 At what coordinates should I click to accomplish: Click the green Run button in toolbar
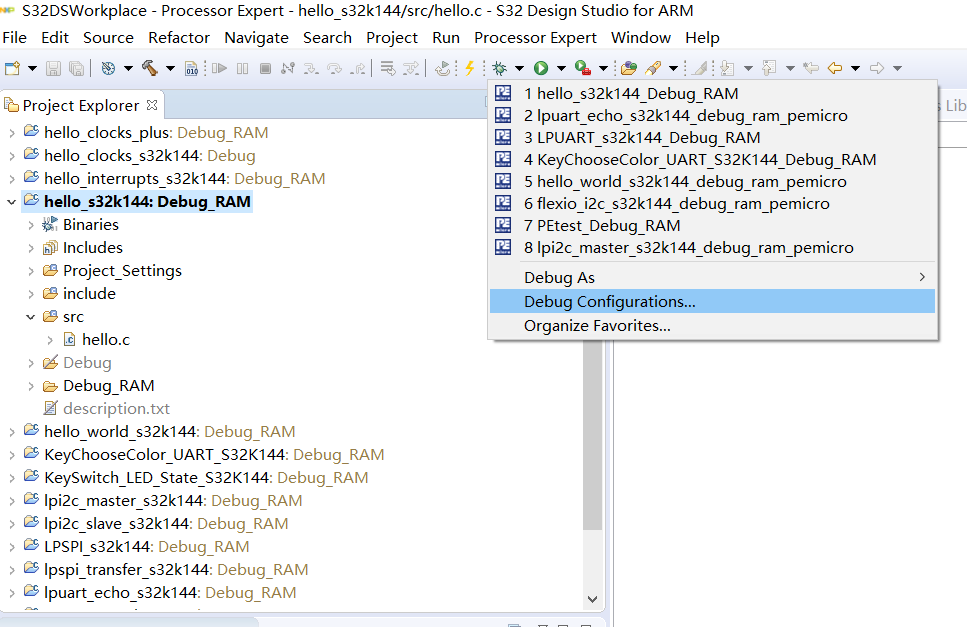click(x=541, y=68)
